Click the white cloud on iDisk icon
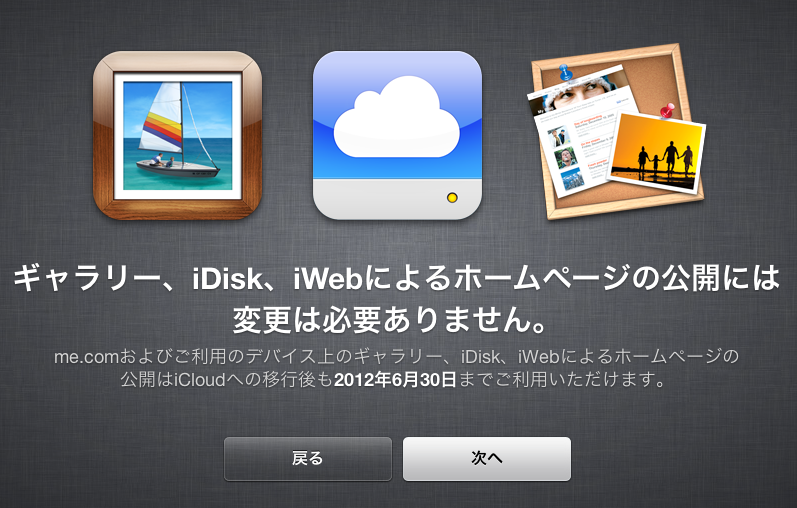Image resolution: width=797 pixels, height=508 pixels. pos(397,117)
